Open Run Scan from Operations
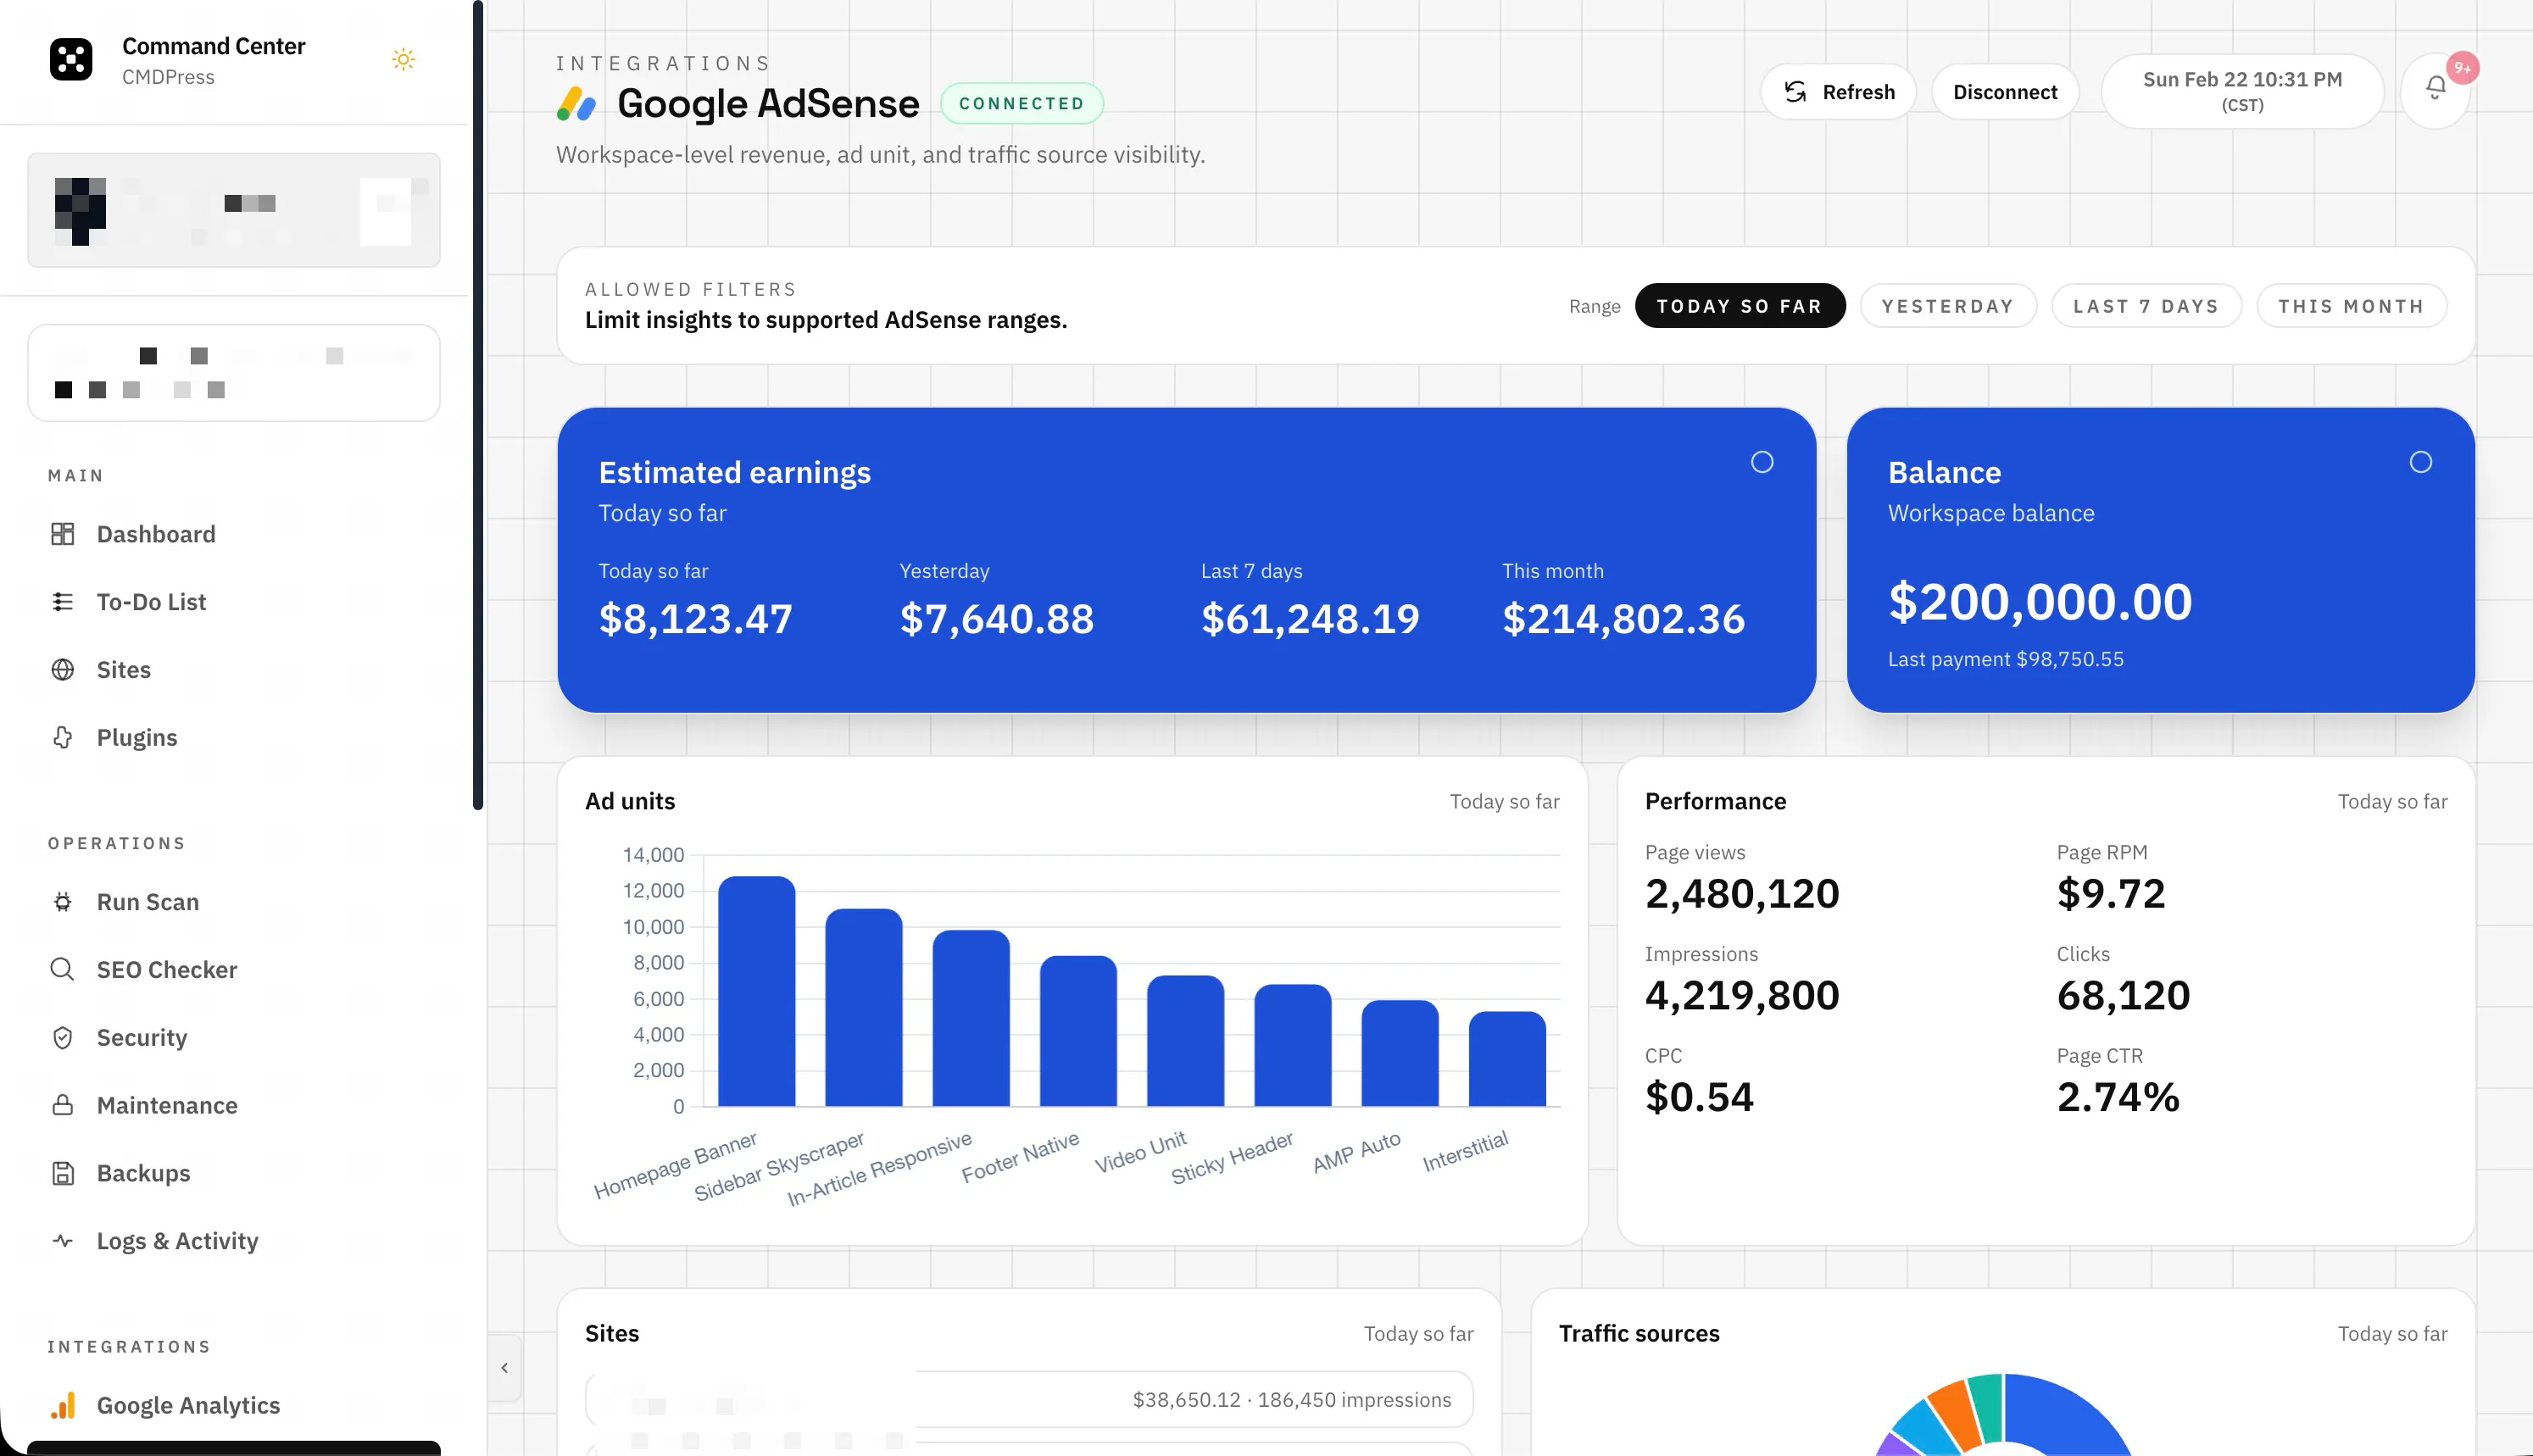Image resolution: width=2533 pixels, height=1456 pixels. tap(234, 902)
